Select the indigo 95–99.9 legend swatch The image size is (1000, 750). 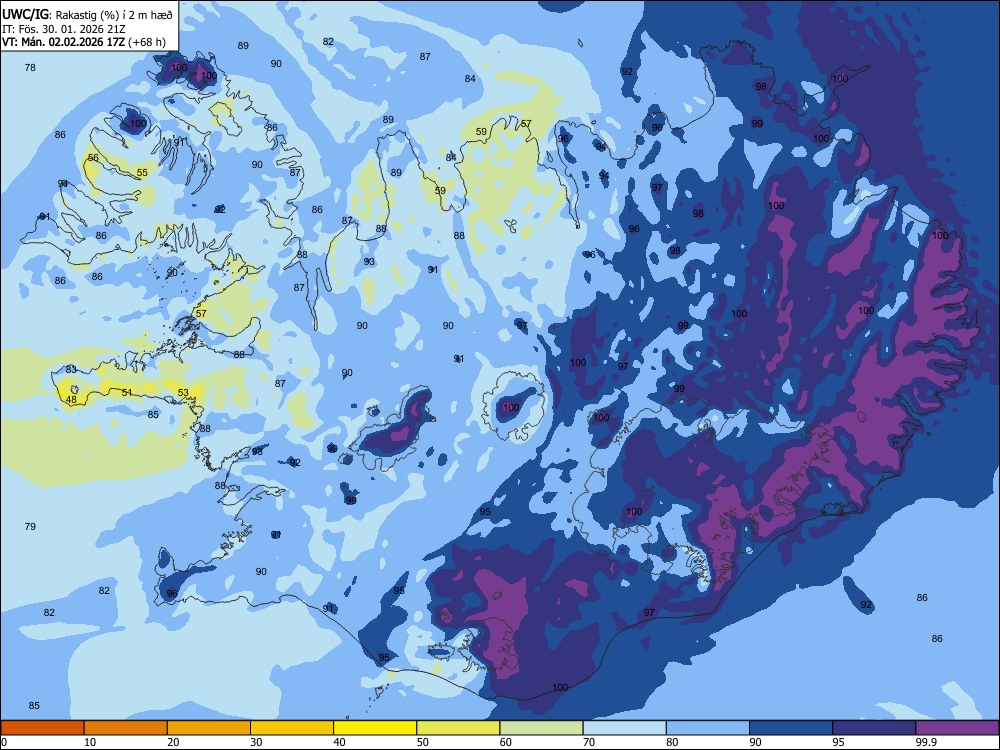pyautogui.click(x=874, y=728)
